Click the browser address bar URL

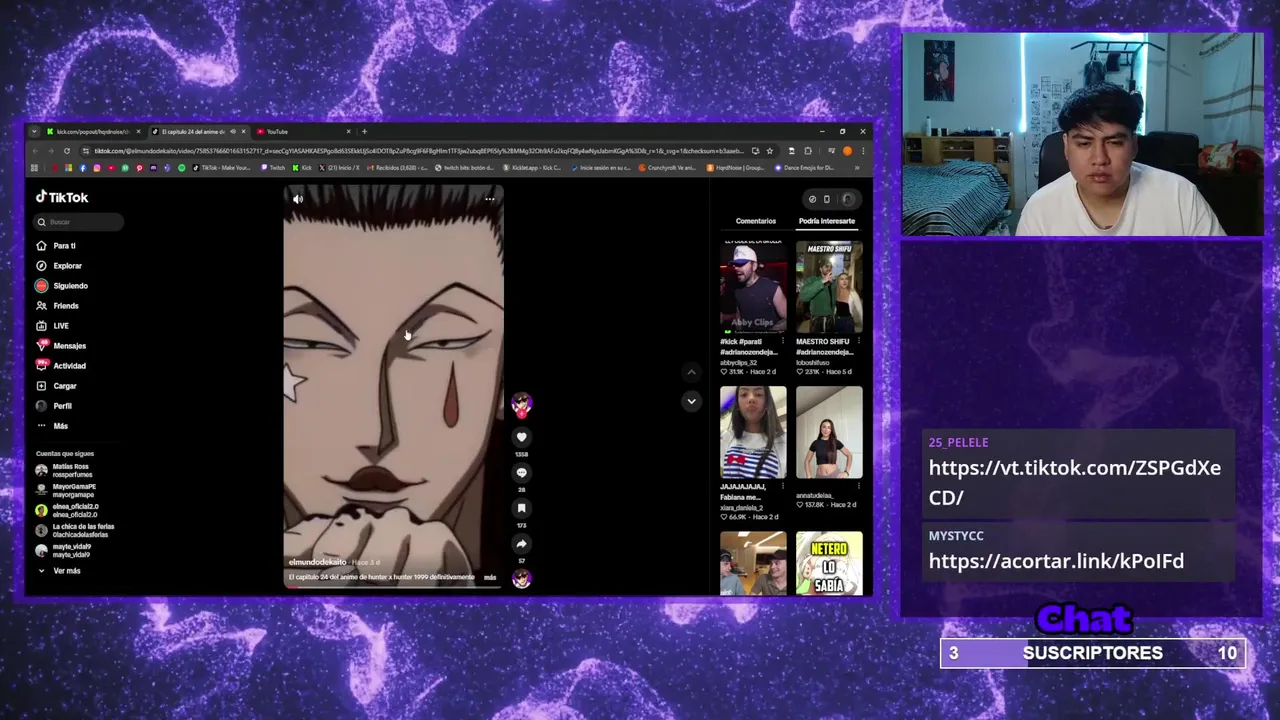[418, 151]
